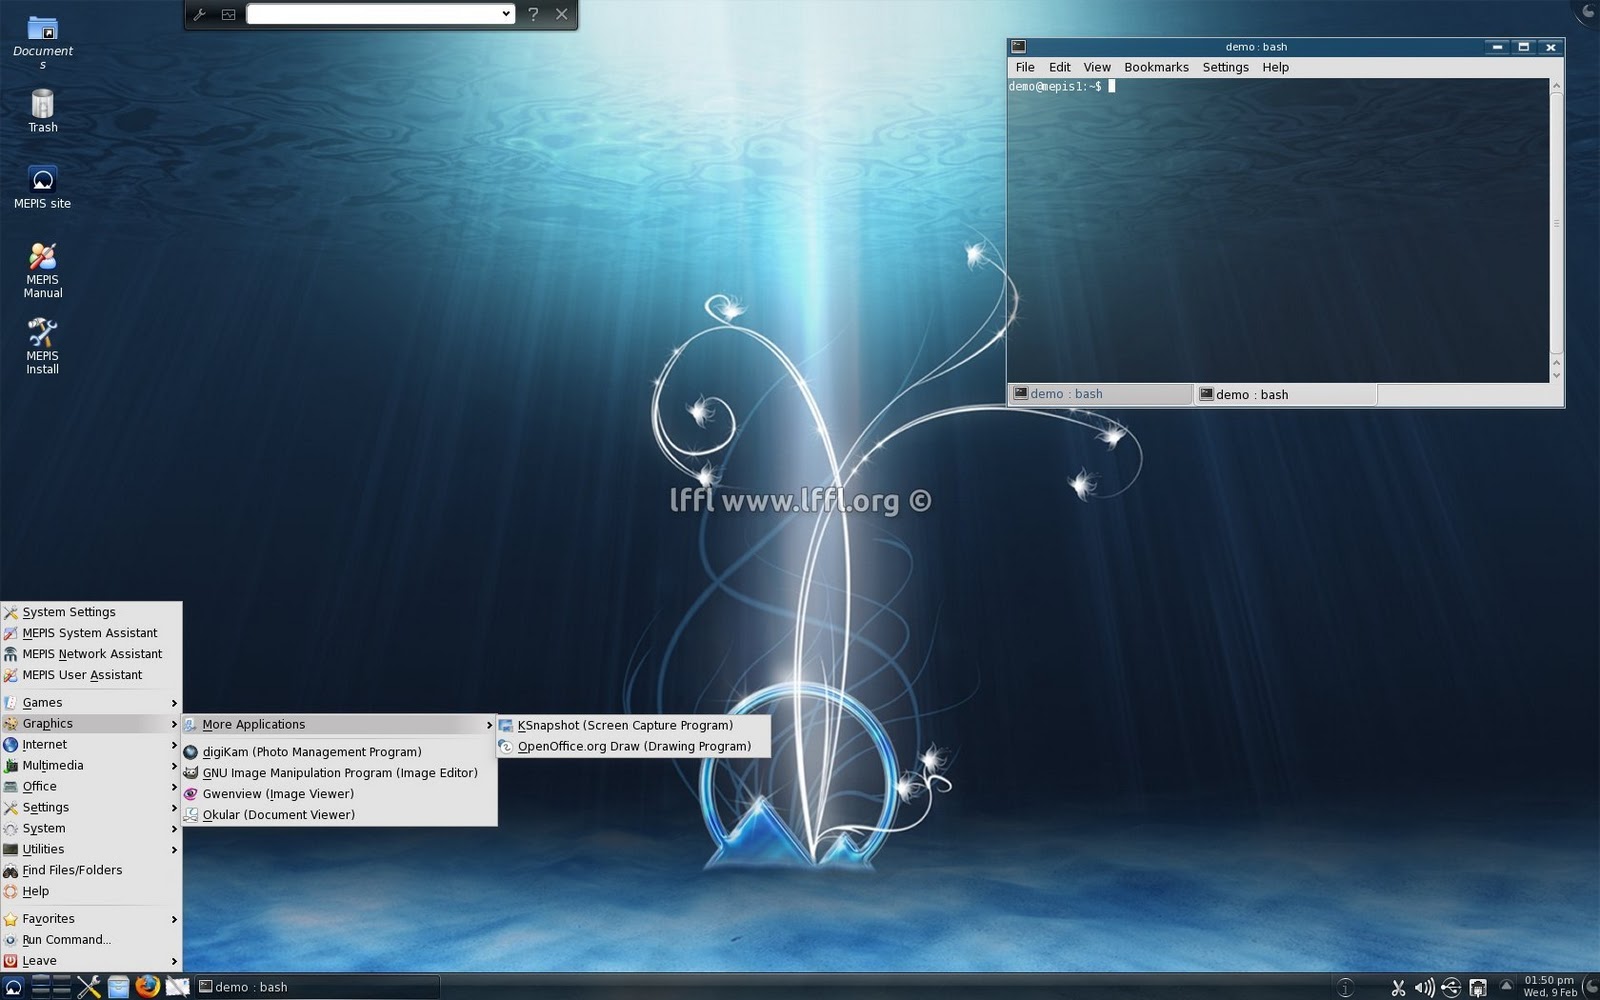Viewport: 1600px width, 1000px height.
Task: Open system settings tools icon in panel
Action: tap(88, 987)
